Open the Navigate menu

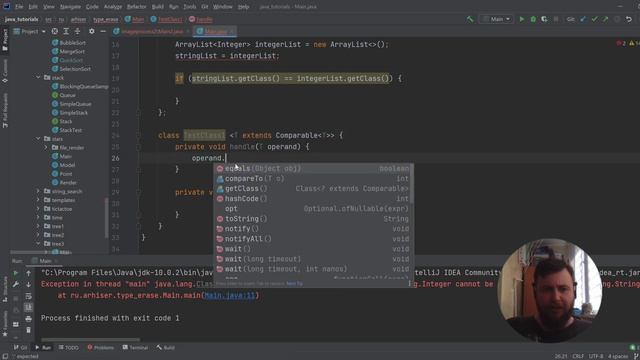[x=70, y=7]
